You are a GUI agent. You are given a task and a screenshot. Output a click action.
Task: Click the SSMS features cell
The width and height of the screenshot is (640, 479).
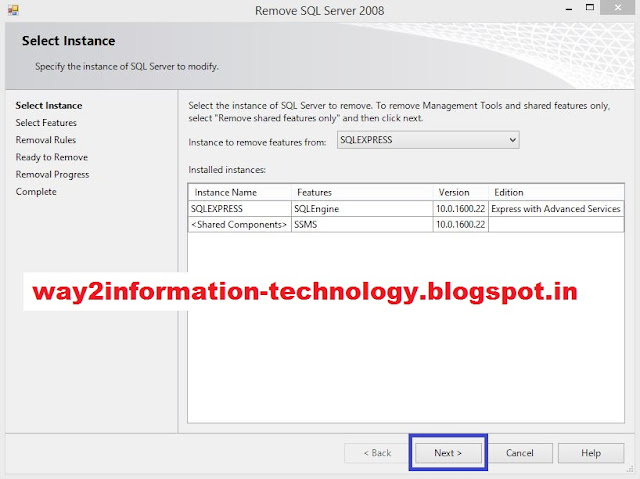pyautogui.click(x=362, y=224)
